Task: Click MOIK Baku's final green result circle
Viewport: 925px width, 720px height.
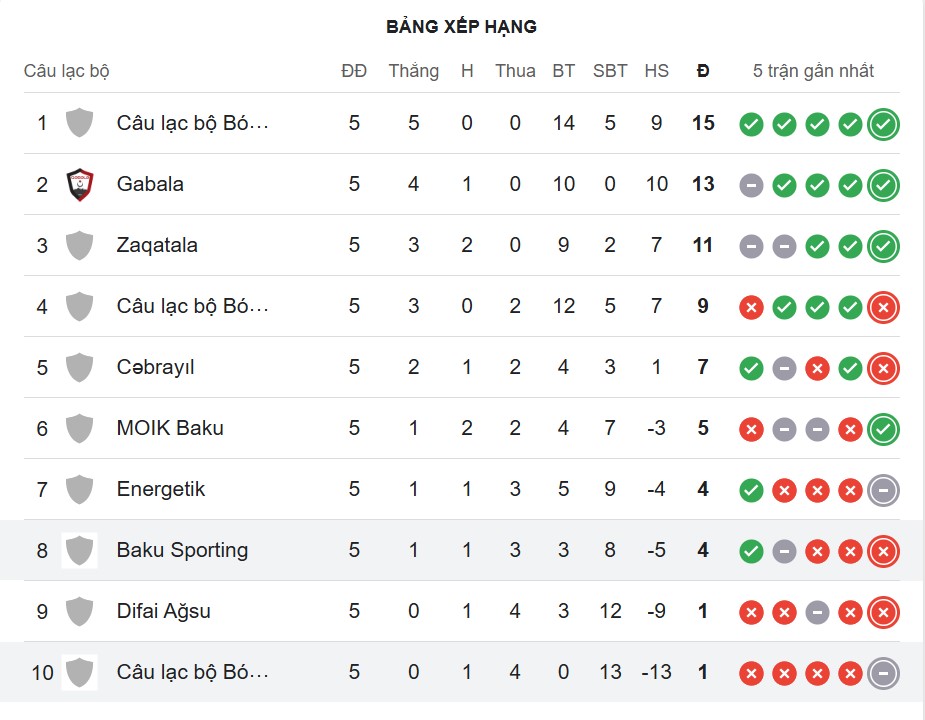Action: (x=883, y=428)
